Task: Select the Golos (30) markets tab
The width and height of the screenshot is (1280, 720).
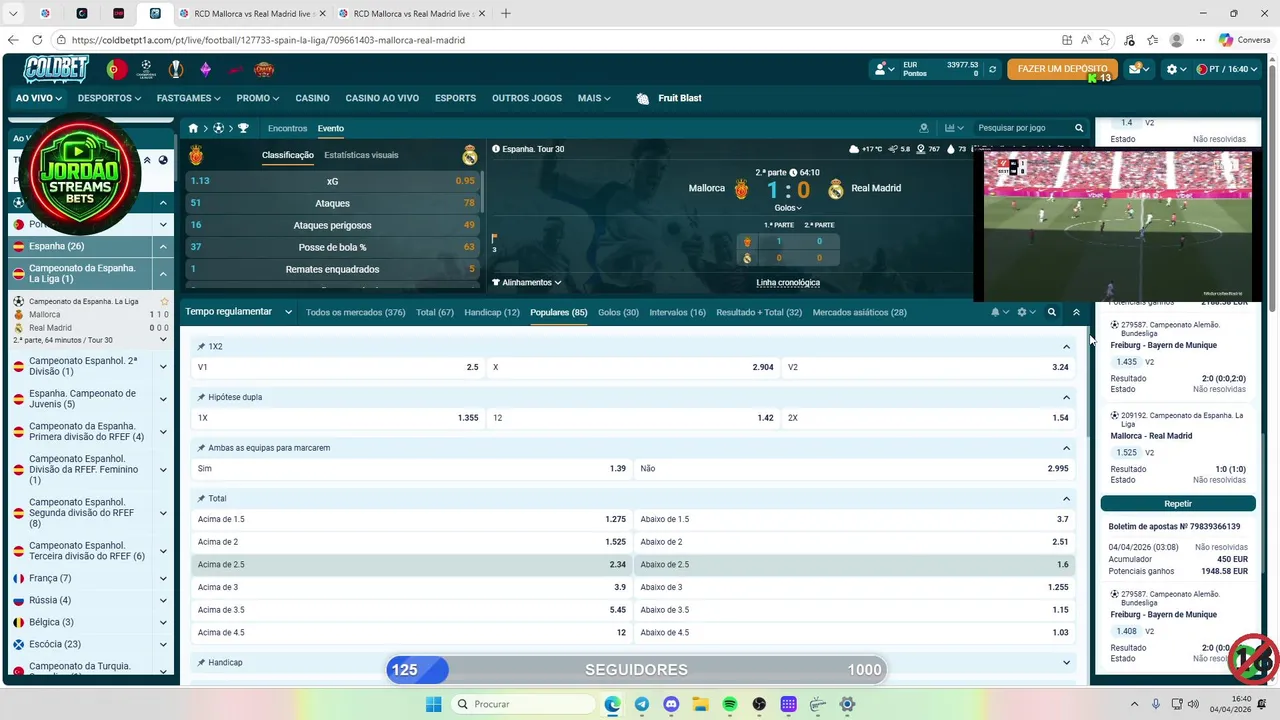Action: tap(618, 312)
